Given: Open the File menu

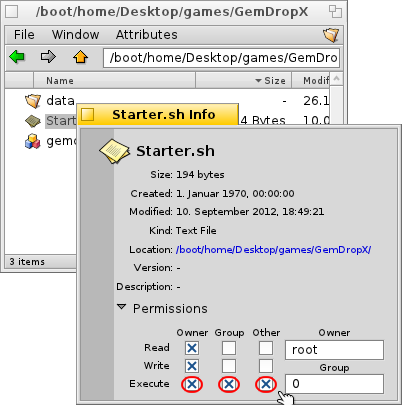Looking at the screenshot, I should pyautogui.click(x=24, y=35).
